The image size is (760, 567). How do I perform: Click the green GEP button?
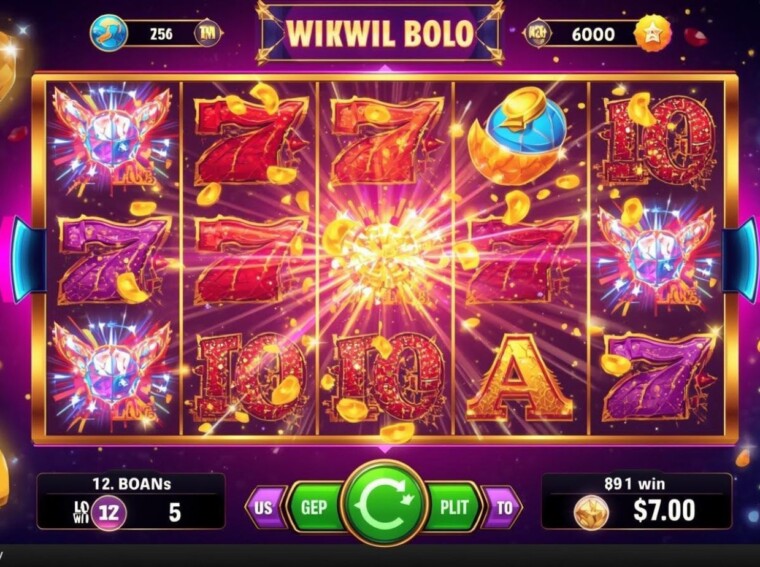315,507
